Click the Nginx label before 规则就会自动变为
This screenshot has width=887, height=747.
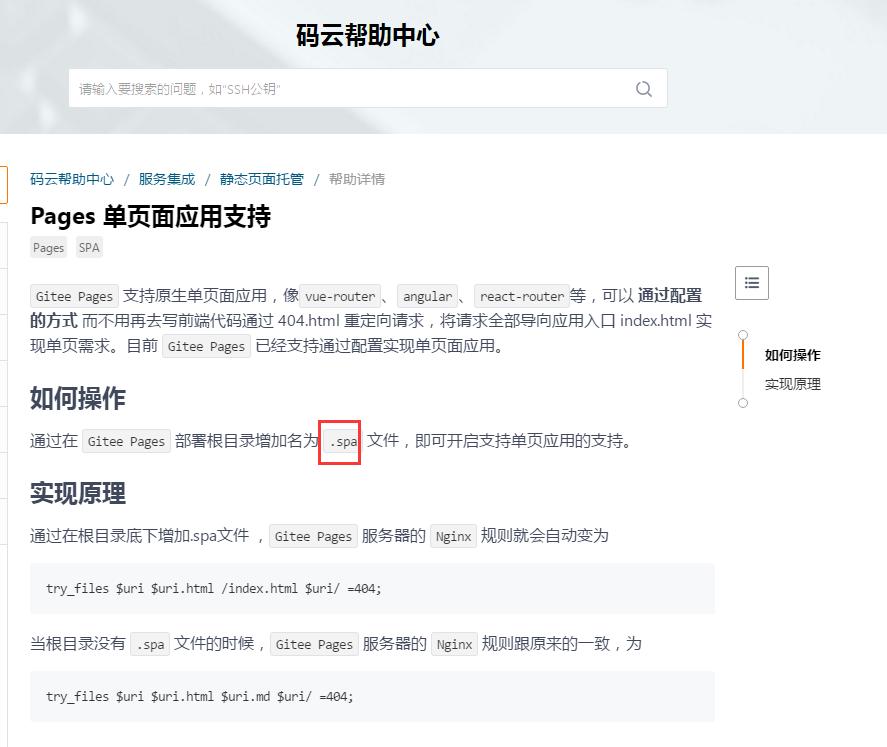tap(454, 536)
